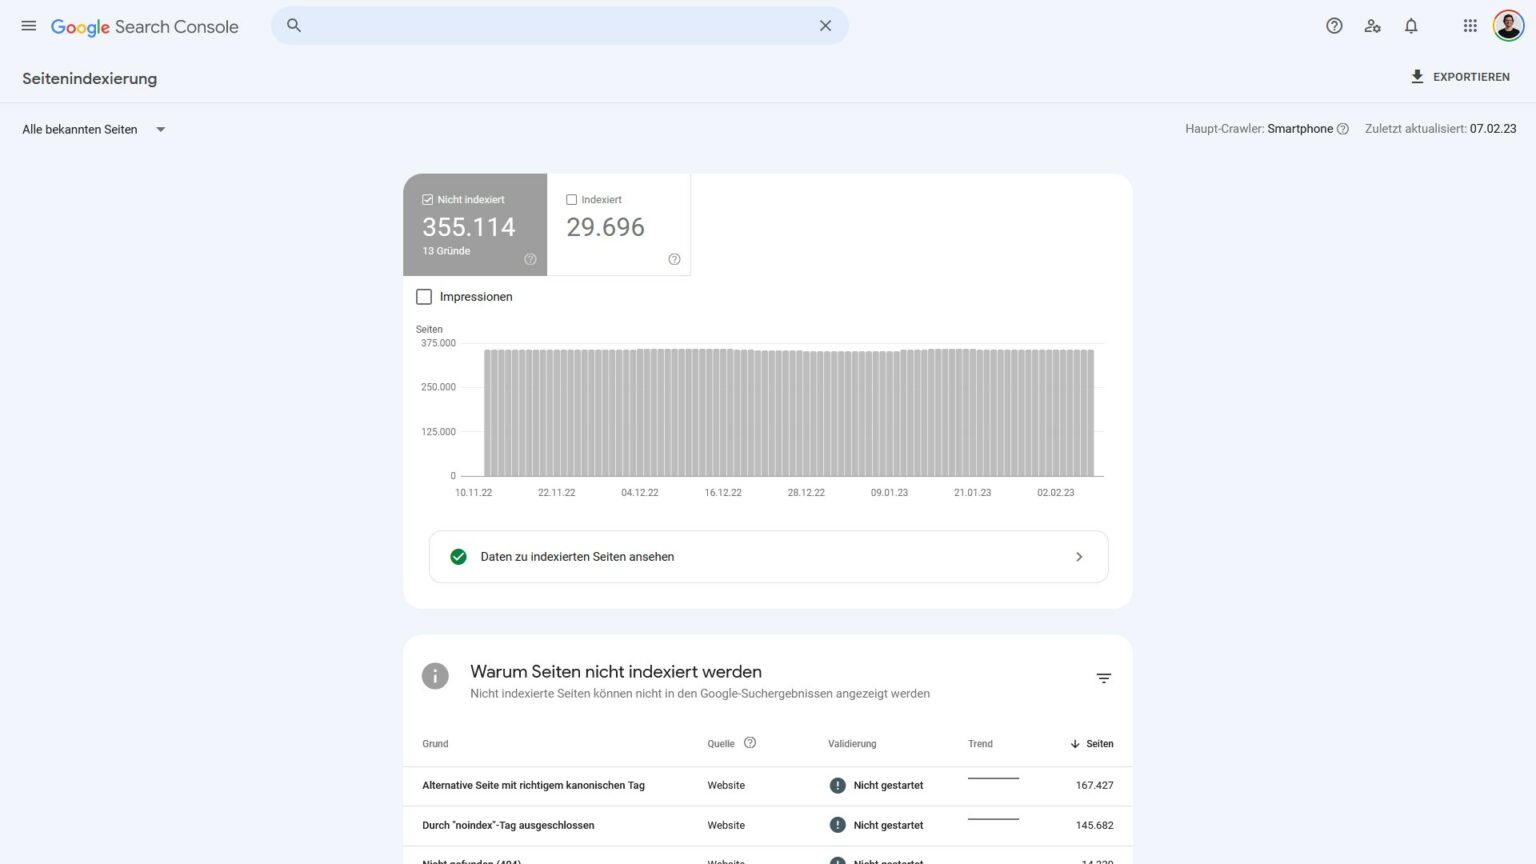
Task: Clear the search field with X icon
Action: point(825,26)
